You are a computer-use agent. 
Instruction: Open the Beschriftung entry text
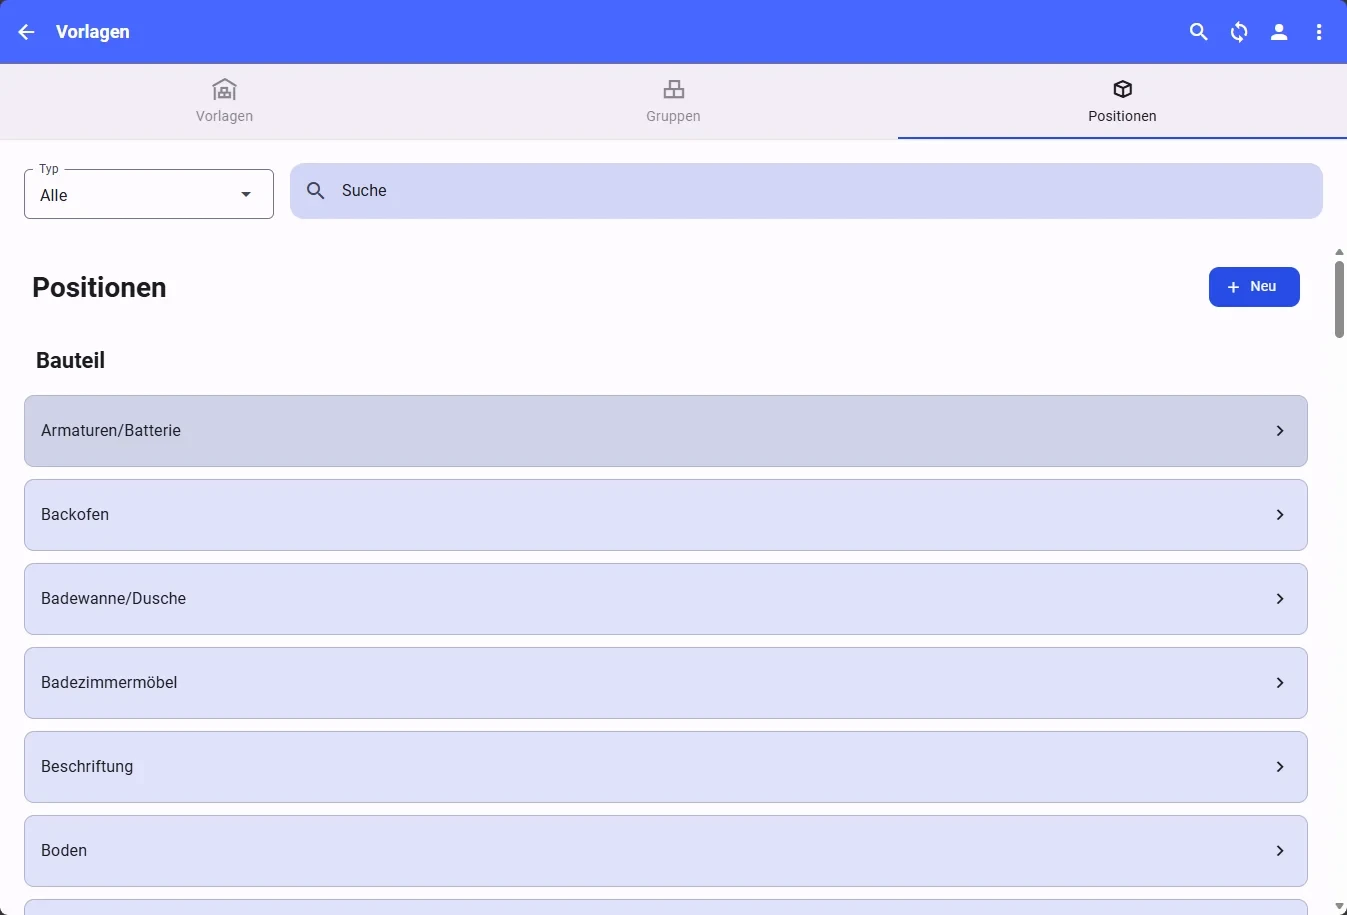click(x=87, y=767)
